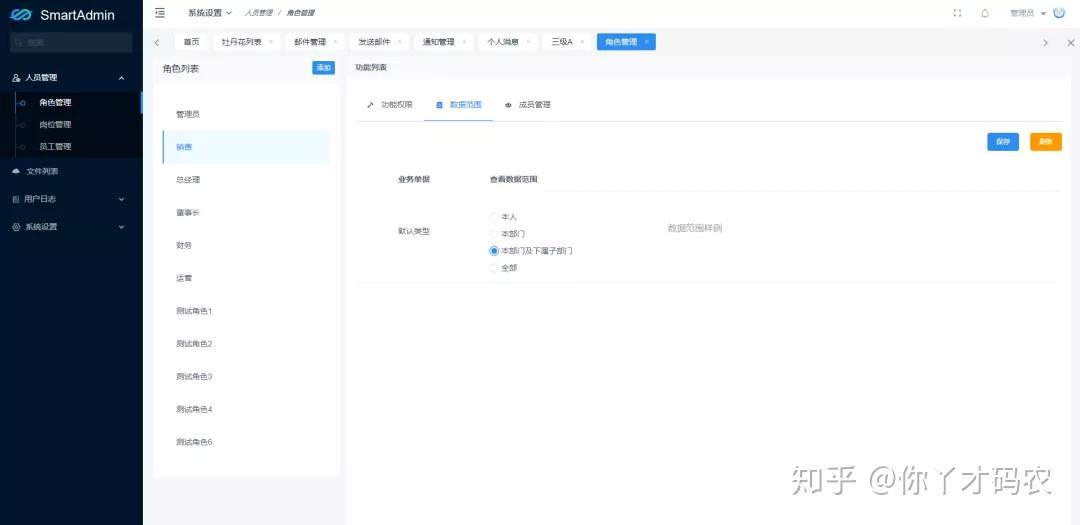The image size is (1080, 525).
Task: Select the 管理员 role
Action: coord(246,114)
